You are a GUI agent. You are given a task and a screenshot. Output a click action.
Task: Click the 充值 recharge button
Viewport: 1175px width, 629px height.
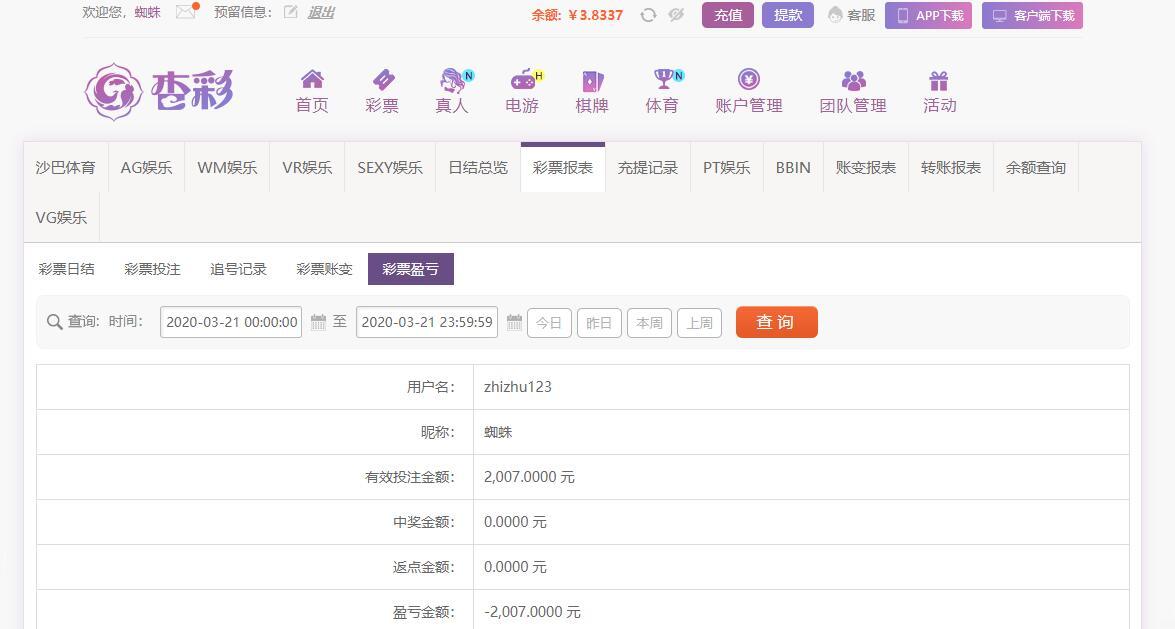(728, 15)
